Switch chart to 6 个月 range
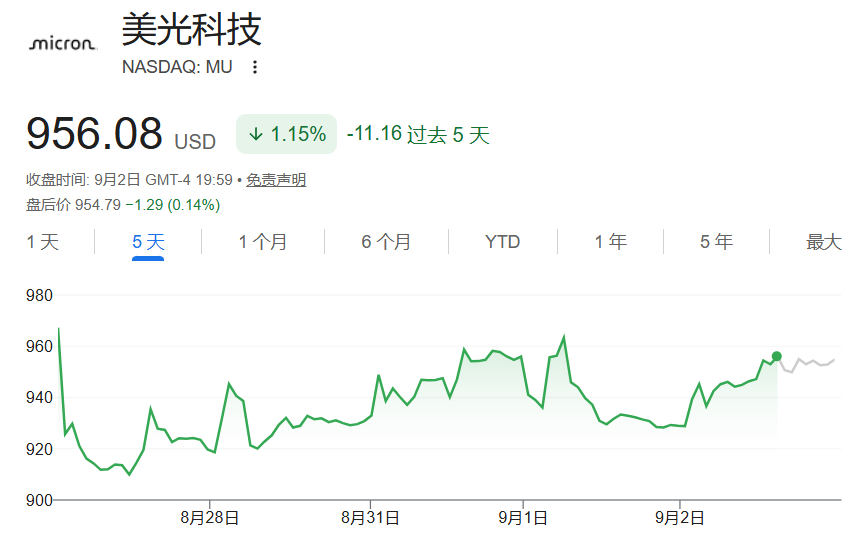This screenshot has height=547, width=856. [x=386, y=242]
